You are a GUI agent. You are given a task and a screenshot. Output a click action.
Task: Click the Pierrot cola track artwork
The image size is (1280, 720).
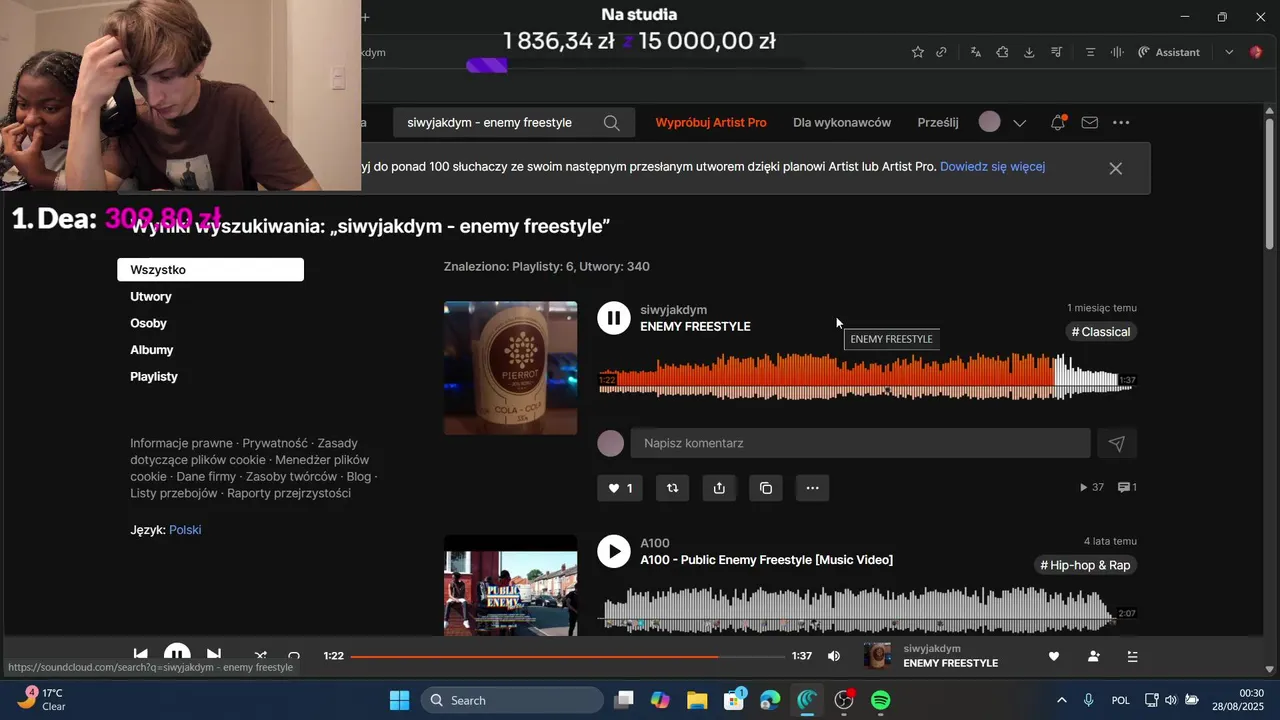point(510,368)
